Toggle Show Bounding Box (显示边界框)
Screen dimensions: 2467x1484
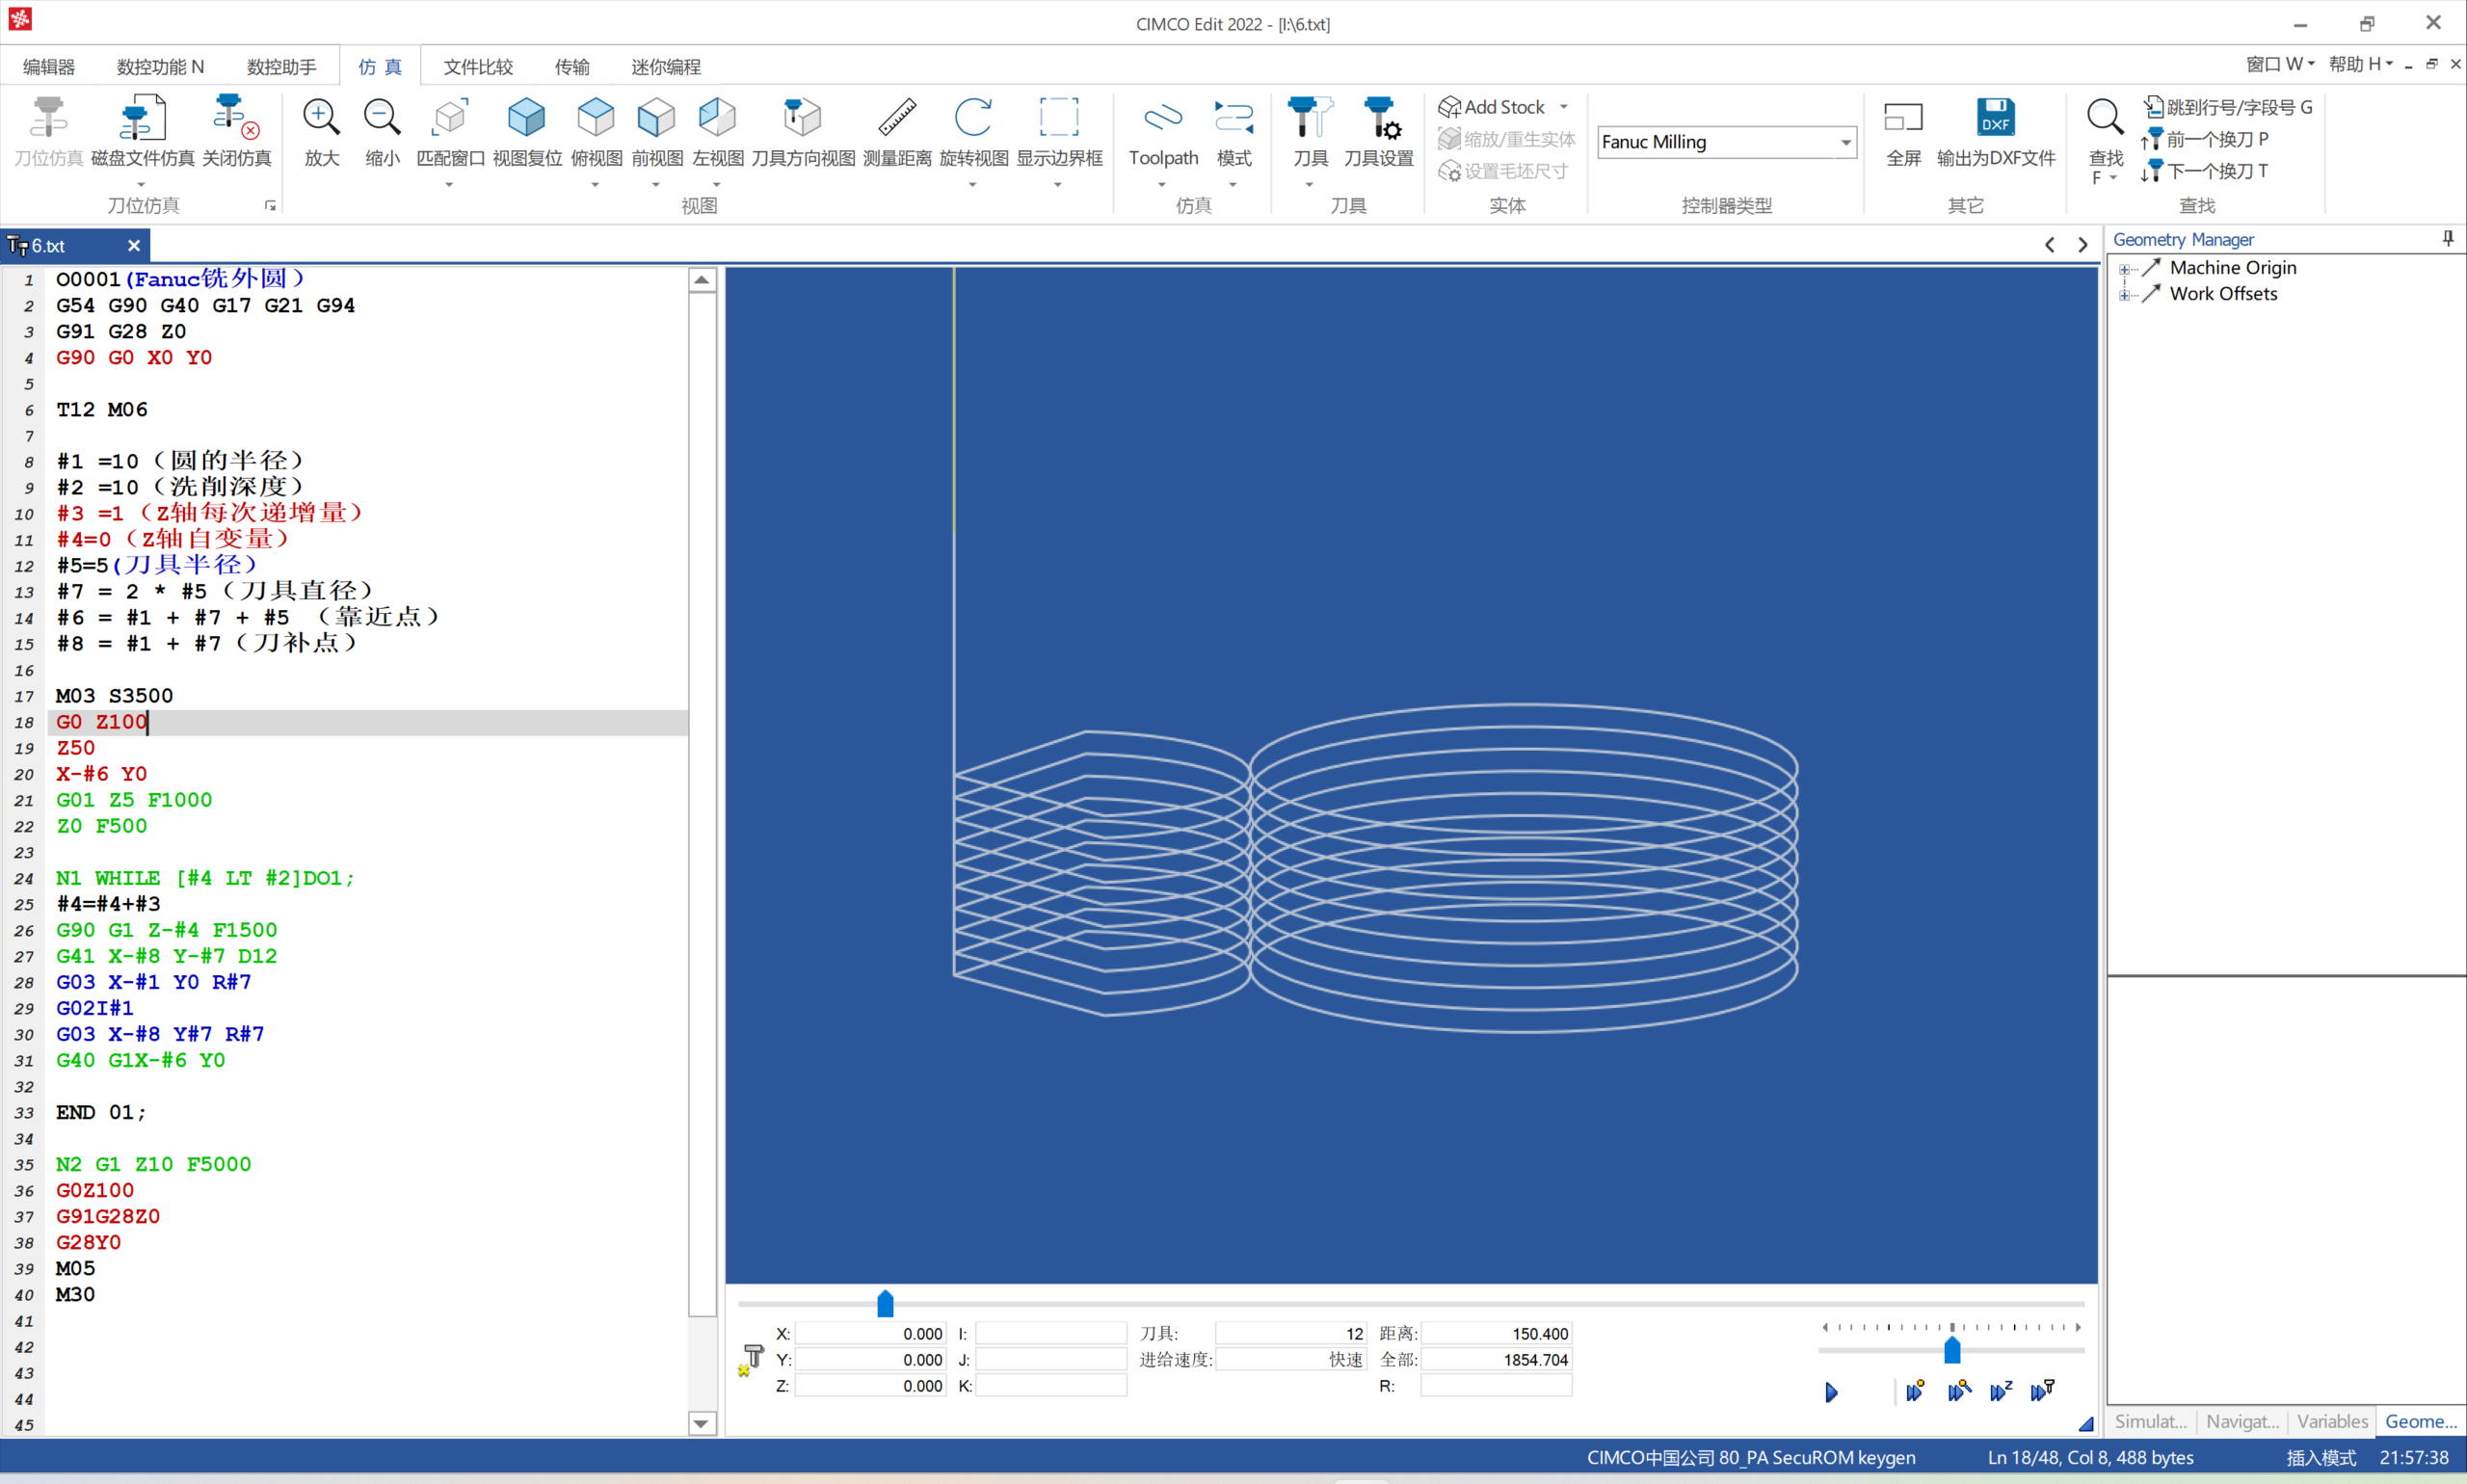(1059, 118)
